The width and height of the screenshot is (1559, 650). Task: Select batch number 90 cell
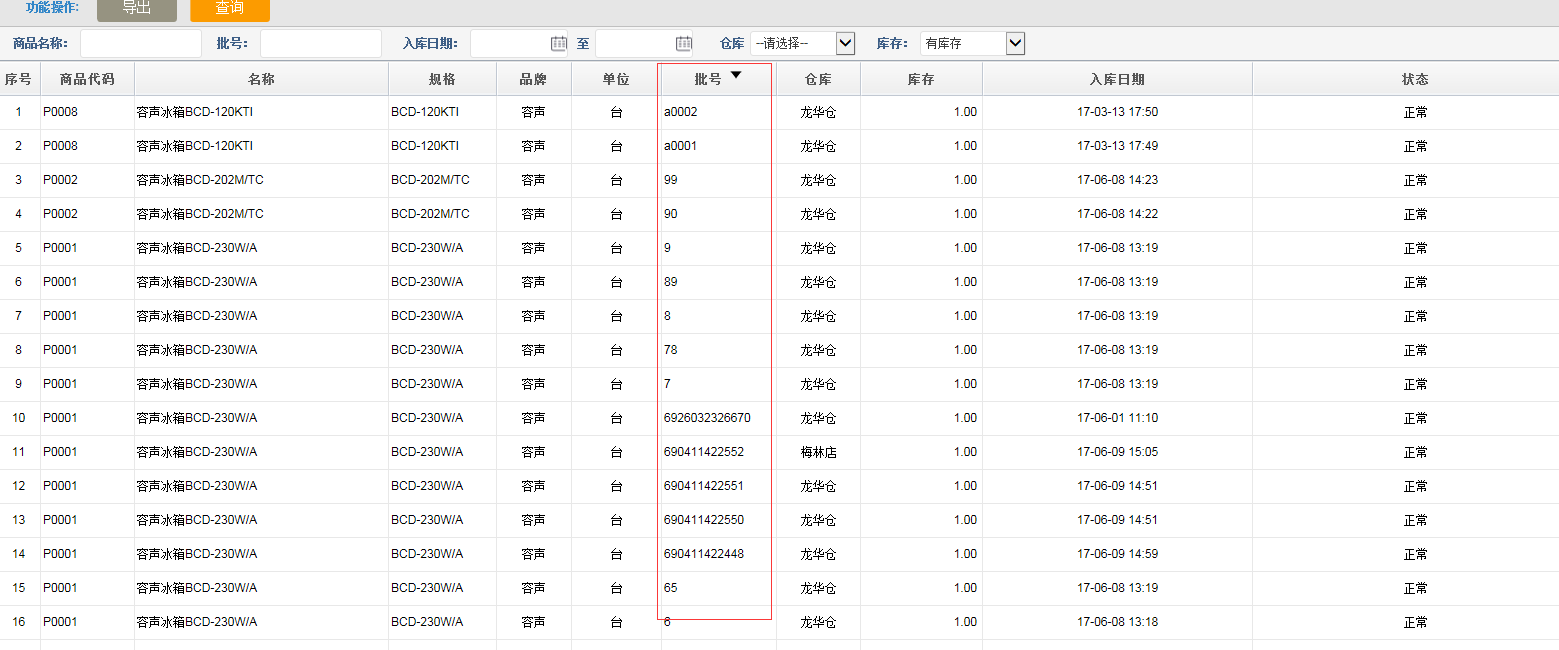click(671, 214)
